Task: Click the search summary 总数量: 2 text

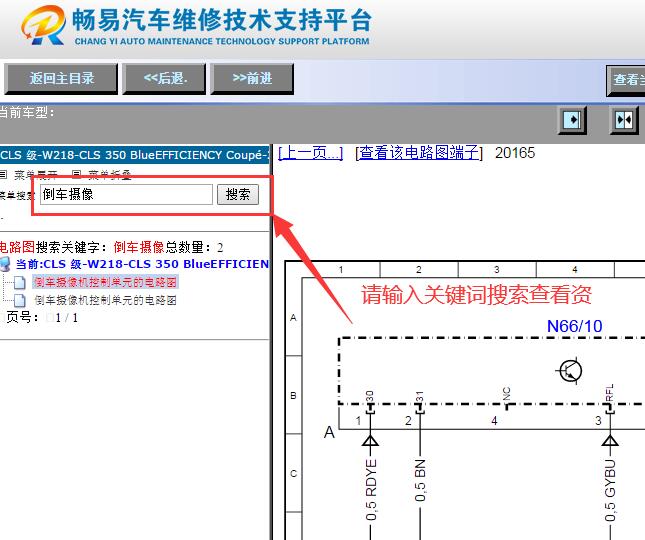Action: pos(195,247)
